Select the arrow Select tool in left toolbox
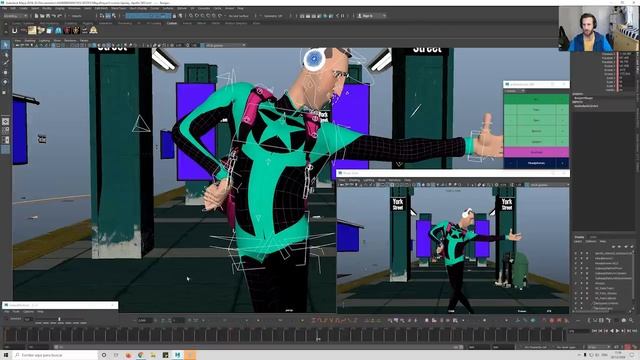 click(x=5, y=44)
